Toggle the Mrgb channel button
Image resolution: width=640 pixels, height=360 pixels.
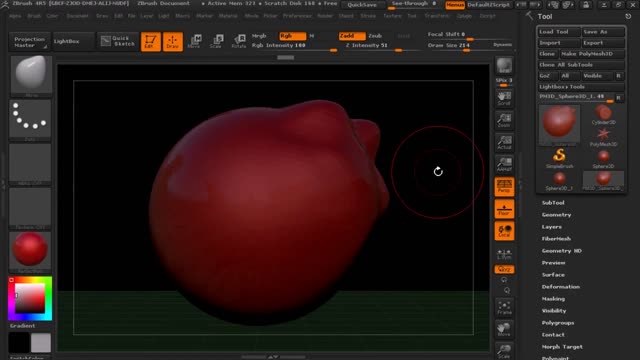259,36
